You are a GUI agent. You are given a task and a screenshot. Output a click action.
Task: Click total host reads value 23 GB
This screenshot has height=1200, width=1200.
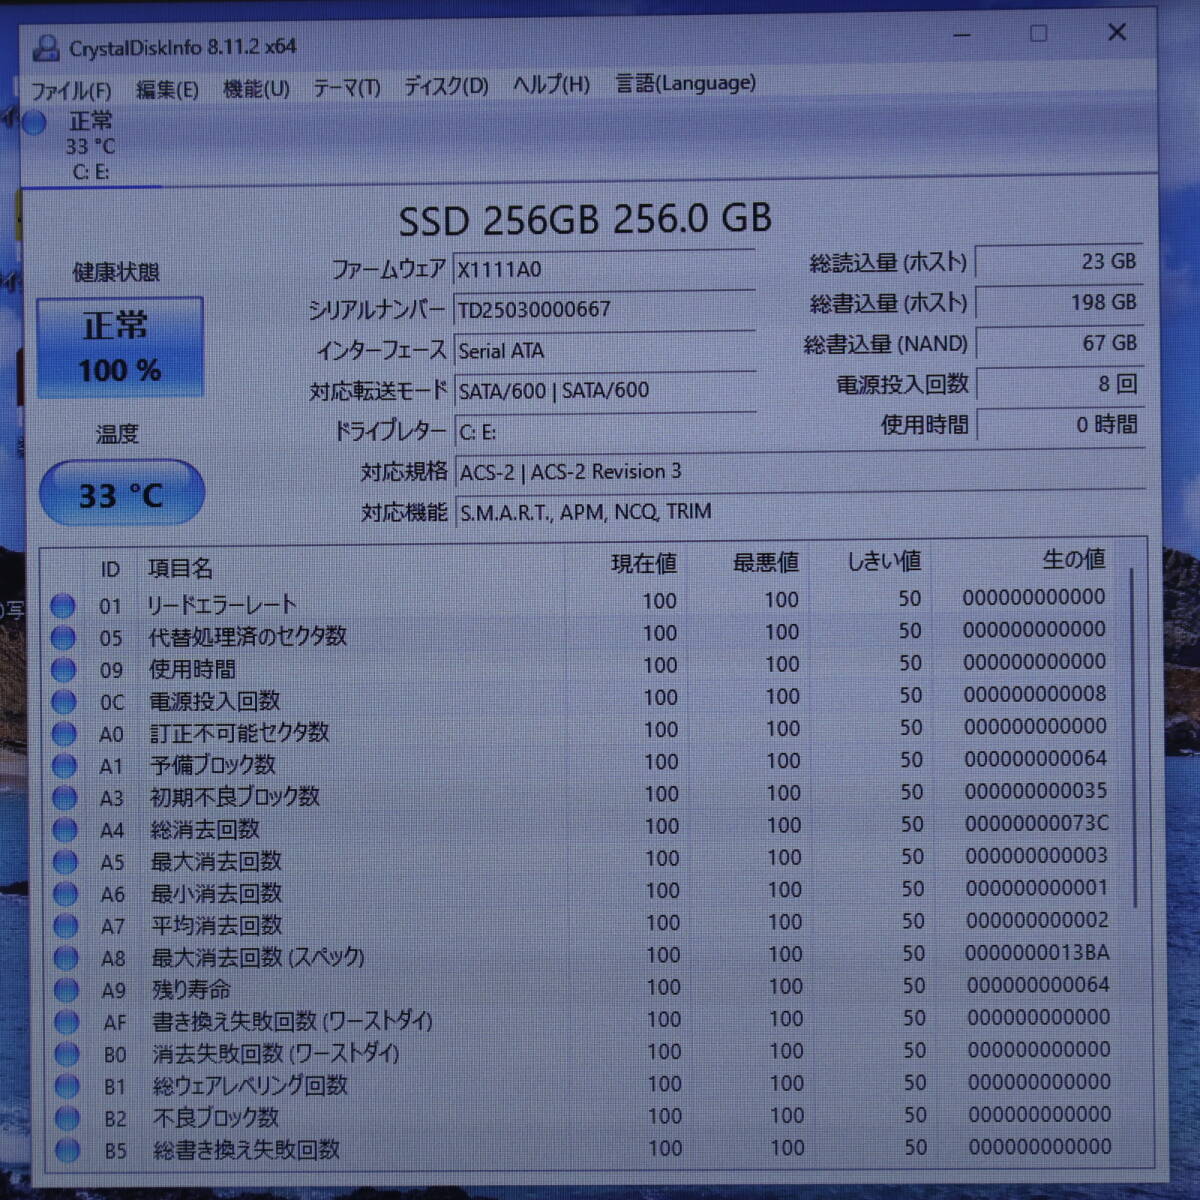tap(1059, 262)
